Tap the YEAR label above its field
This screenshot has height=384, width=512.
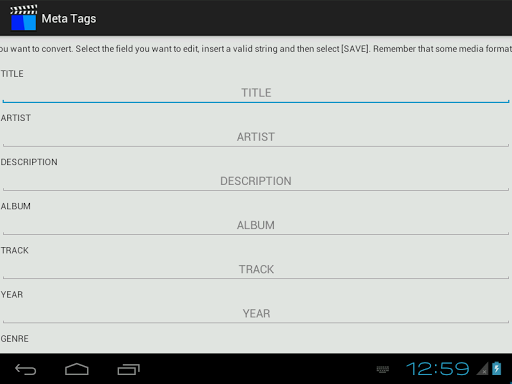coord(12,295)
